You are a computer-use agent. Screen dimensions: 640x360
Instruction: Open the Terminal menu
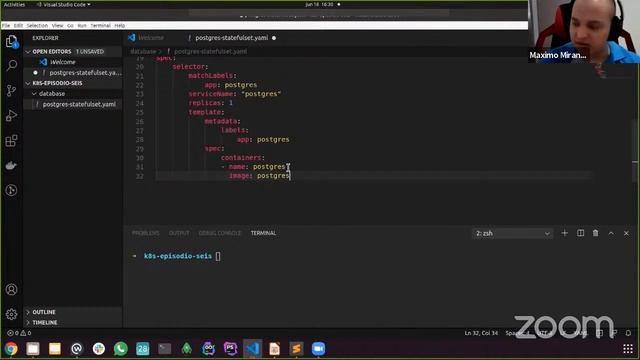point(100,25)
